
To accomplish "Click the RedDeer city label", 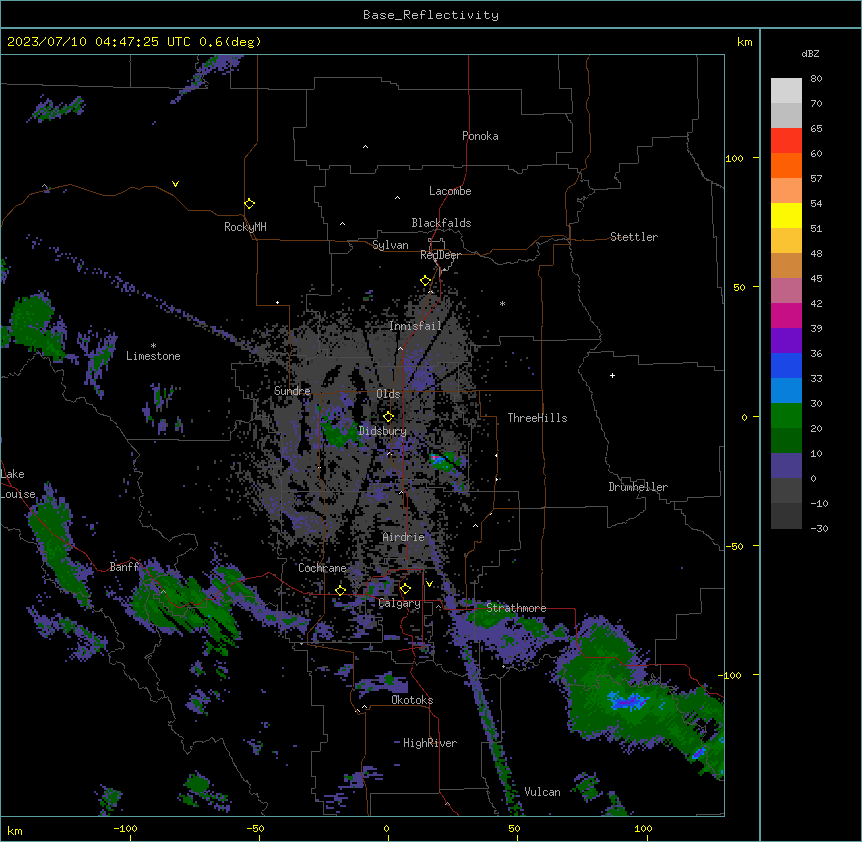I will coord(440,255).
